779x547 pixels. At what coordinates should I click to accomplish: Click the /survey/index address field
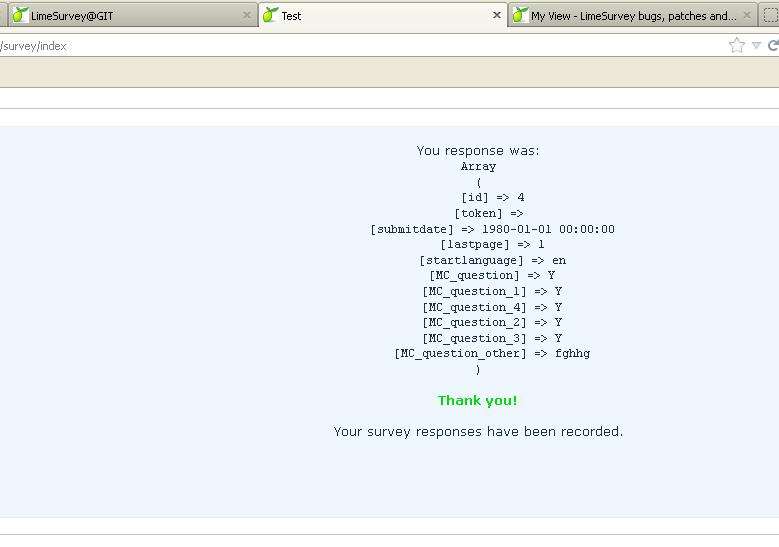pyautogui.click(x=363, y=46)
